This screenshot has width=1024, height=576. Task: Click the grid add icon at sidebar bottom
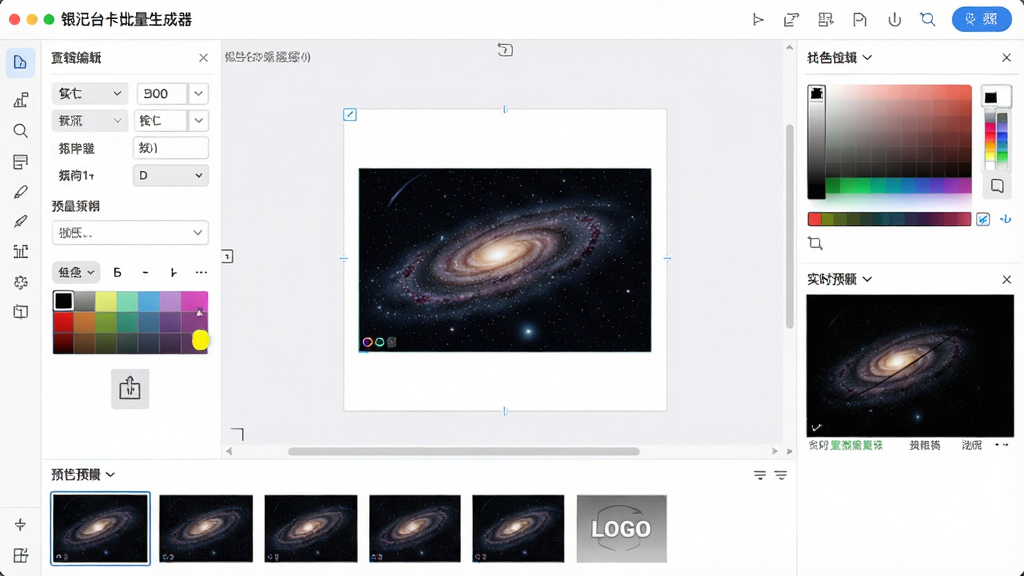point(20,555)
